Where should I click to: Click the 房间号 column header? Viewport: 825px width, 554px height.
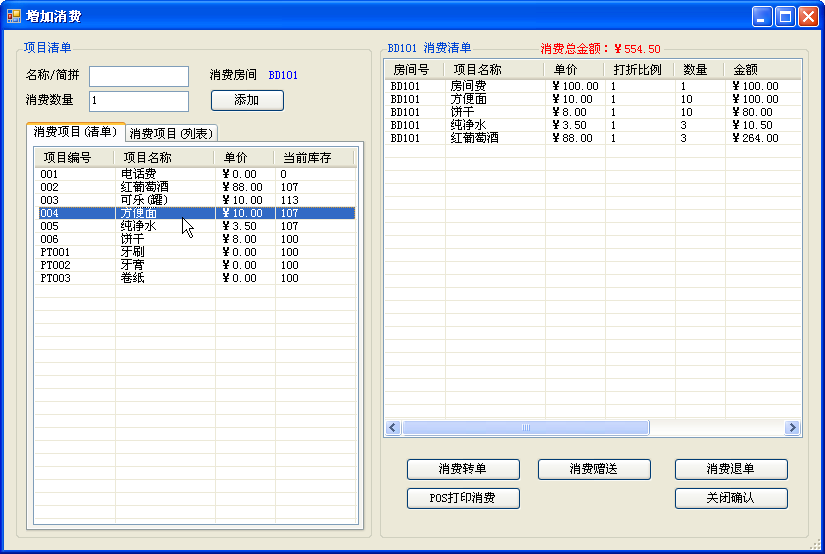(415, 70)
